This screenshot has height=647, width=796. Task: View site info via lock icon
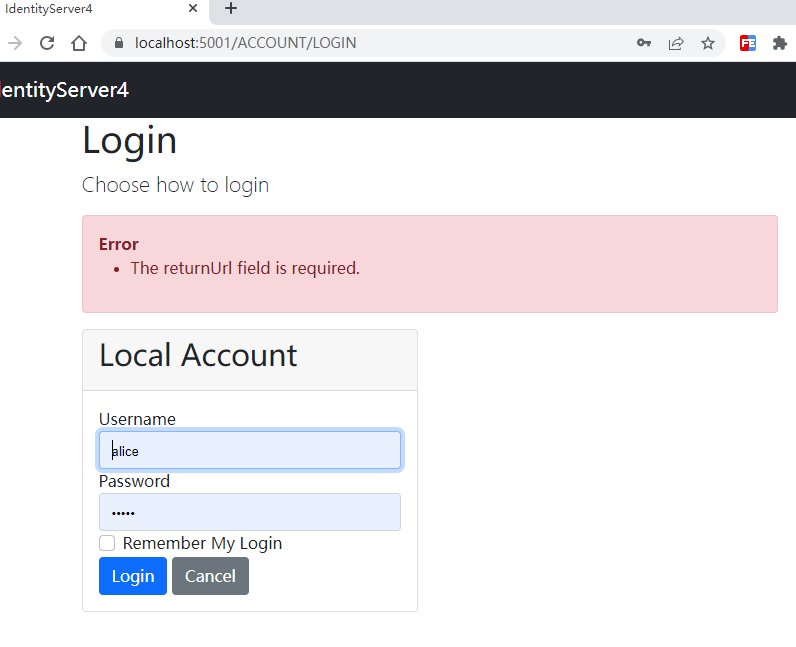pyautogui.click(x=119, y=43)
